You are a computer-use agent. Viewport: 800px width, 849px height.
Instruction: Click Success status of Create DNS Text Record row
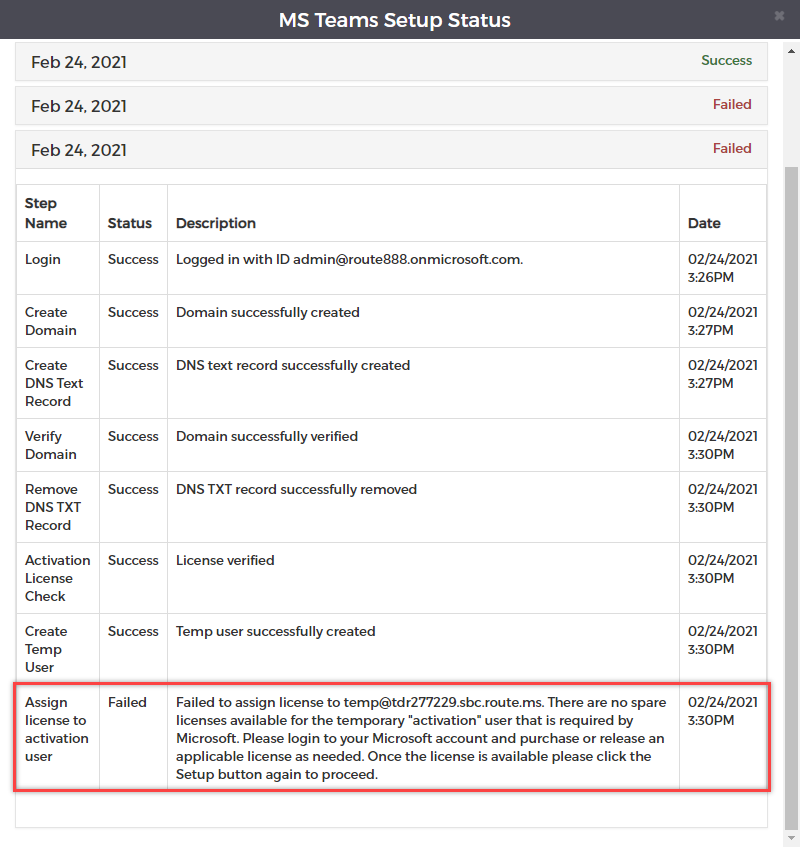tap(133, 365)
